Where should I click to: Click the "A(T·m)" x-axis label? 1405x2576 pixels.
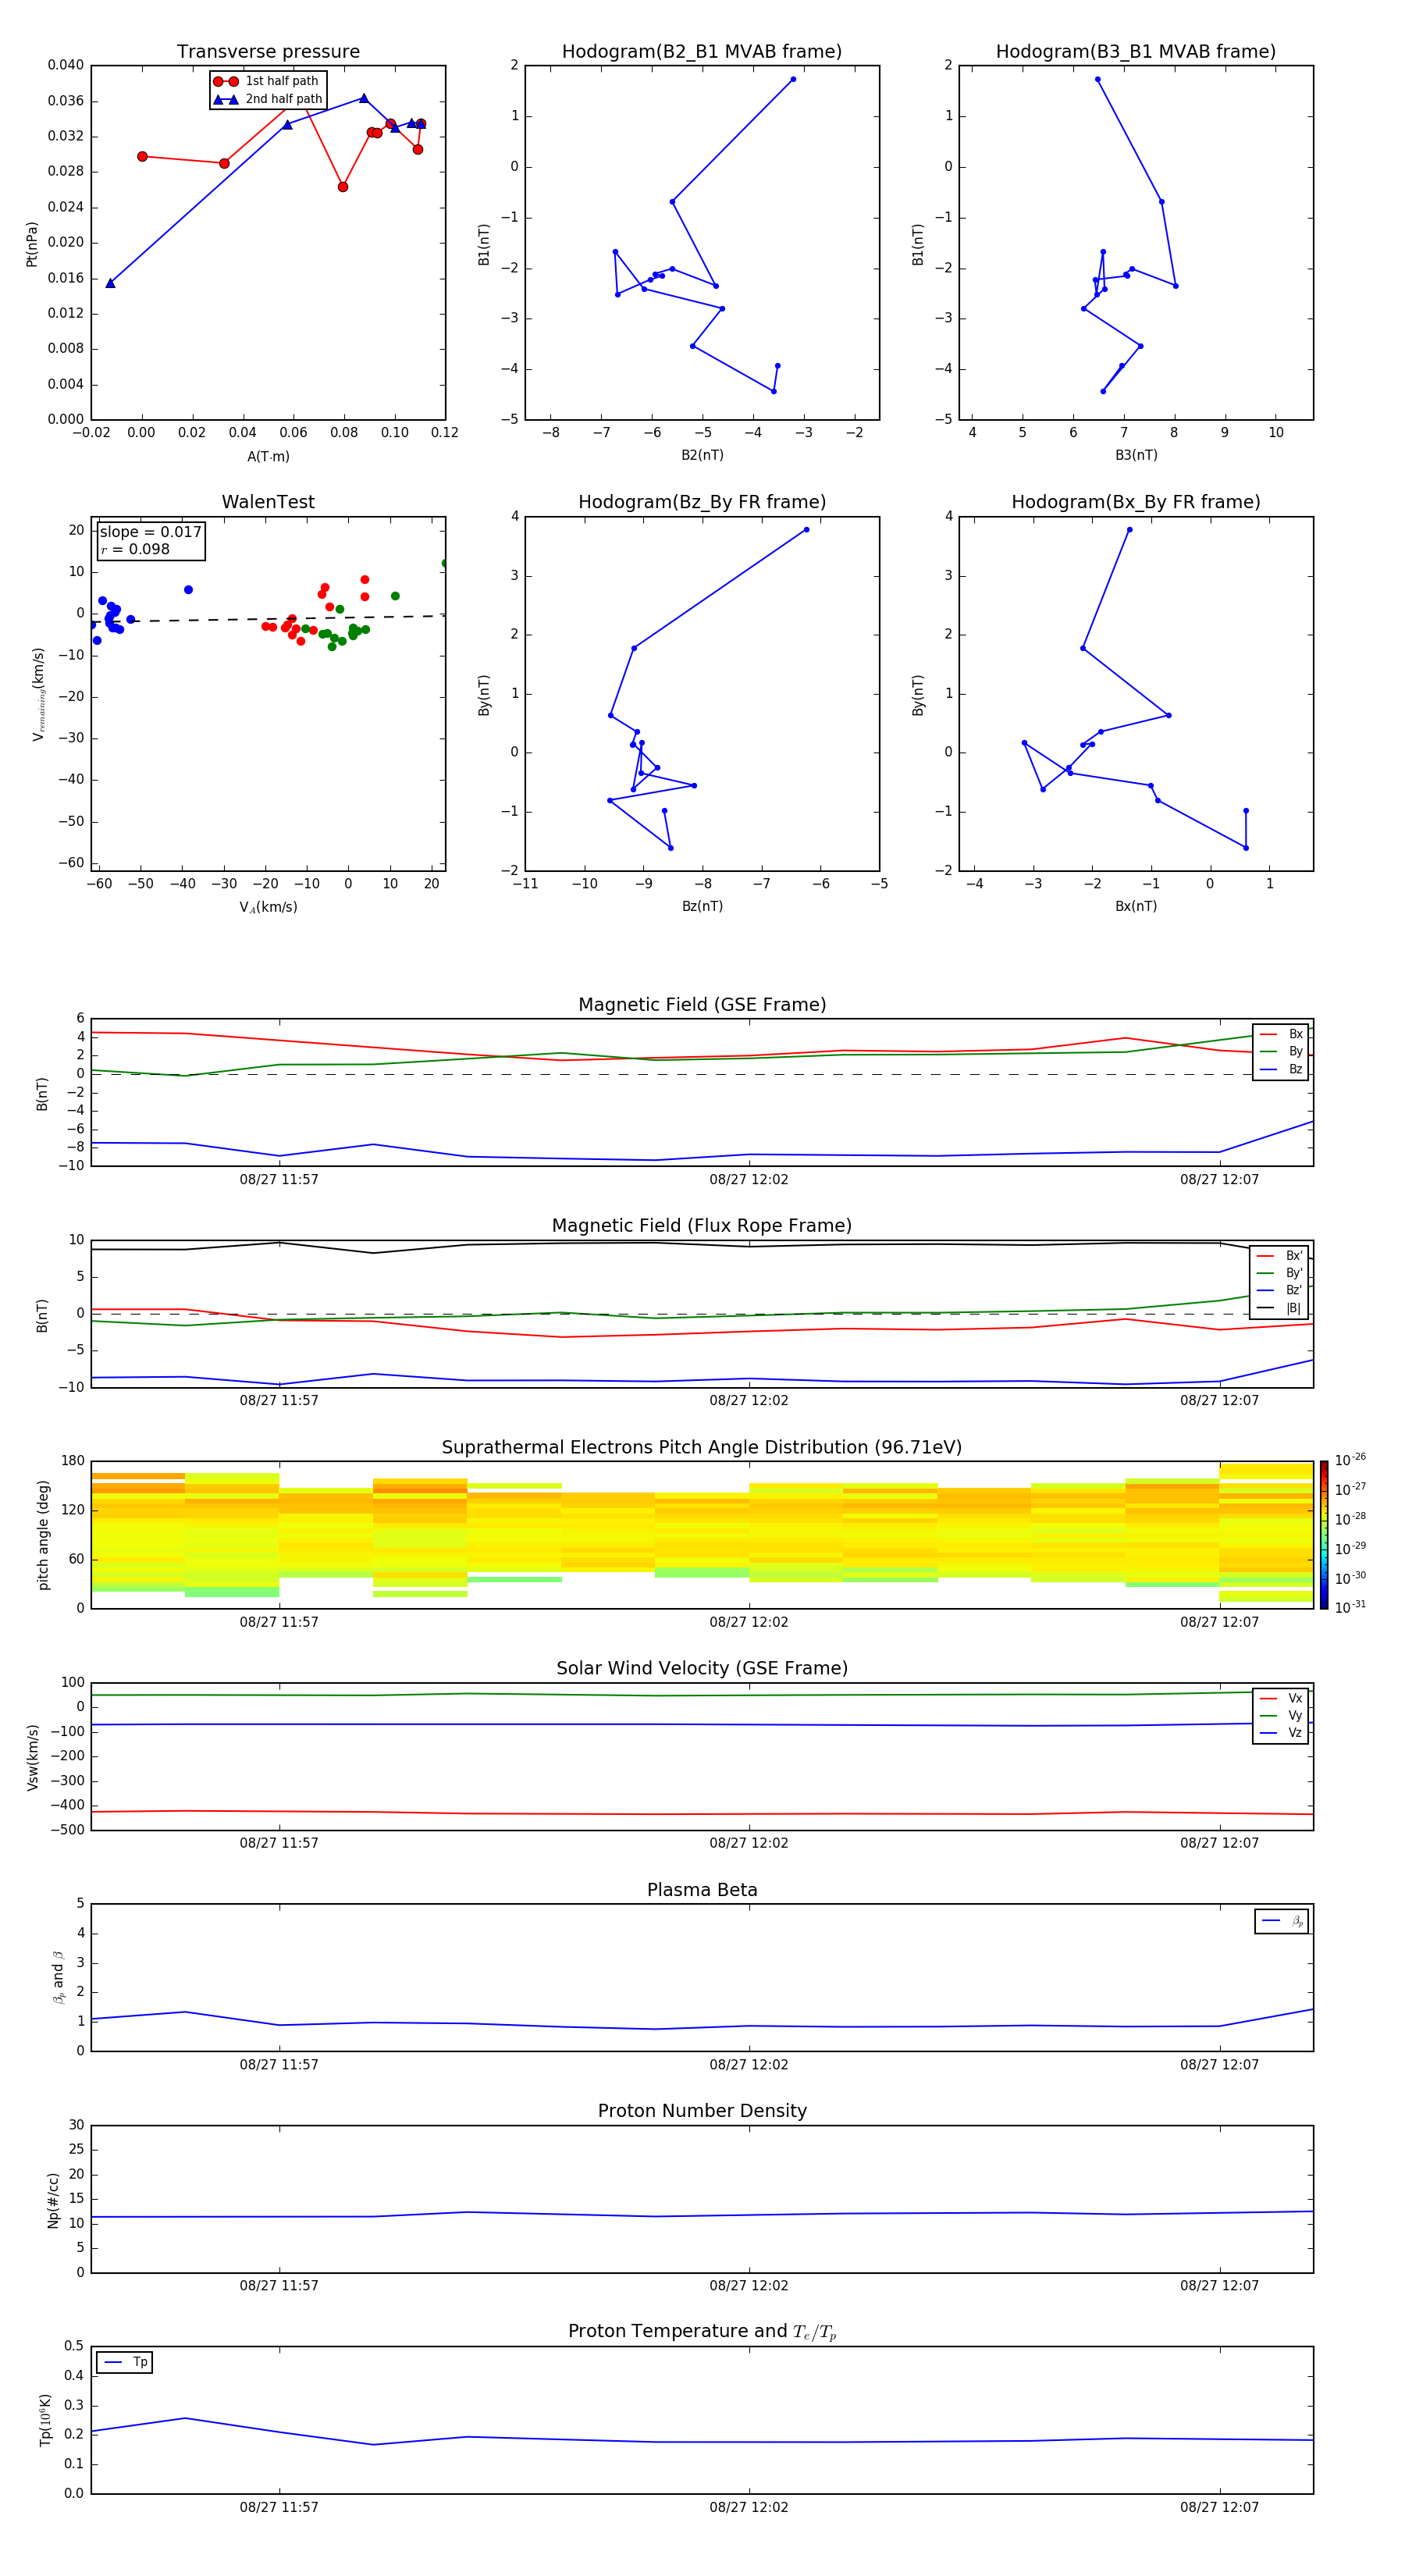(x=268, y=456)
